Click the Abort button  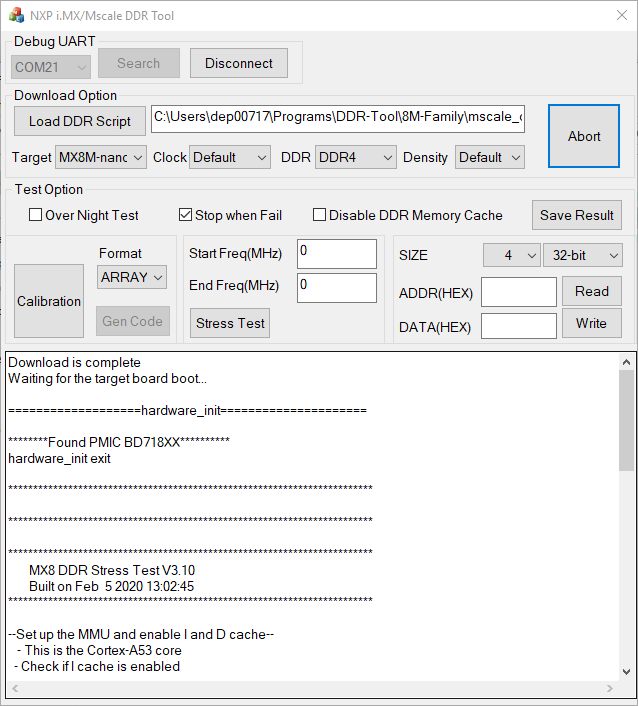(x=584, y=136)
